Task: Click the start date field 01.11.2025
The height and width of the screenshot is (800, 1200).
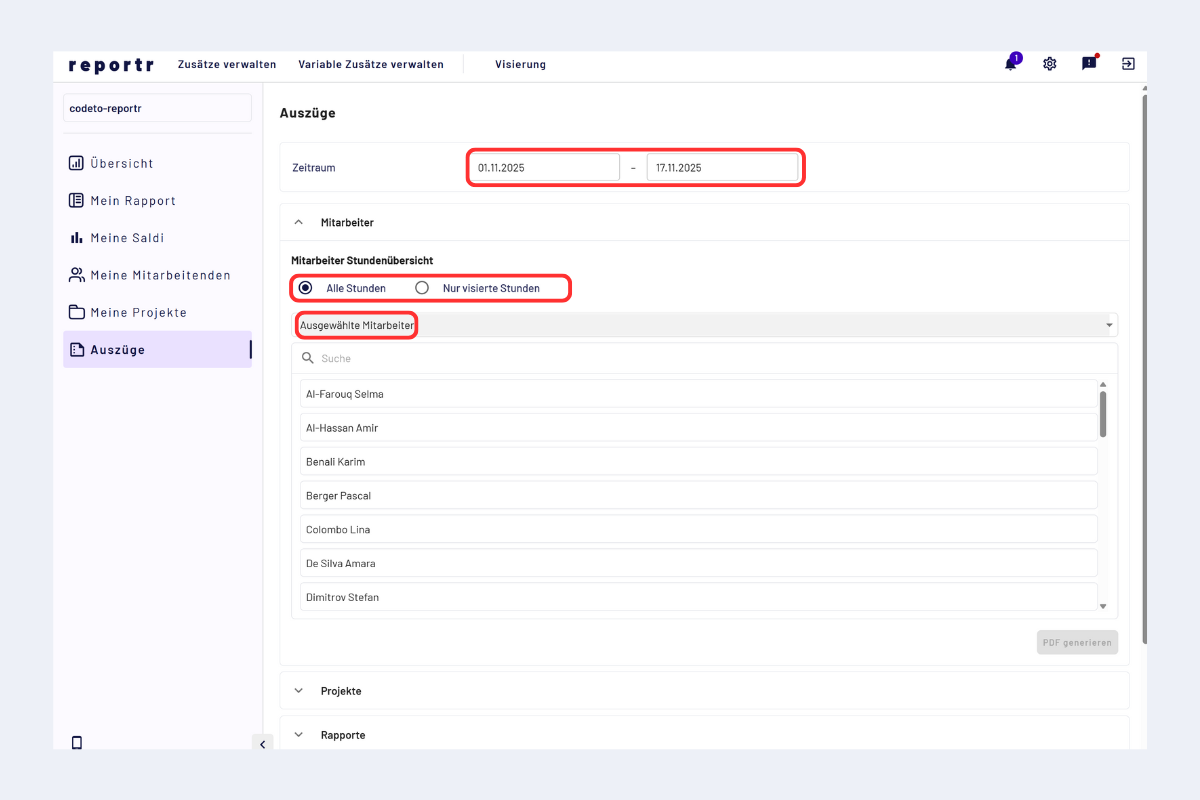Action: (544, 168)
